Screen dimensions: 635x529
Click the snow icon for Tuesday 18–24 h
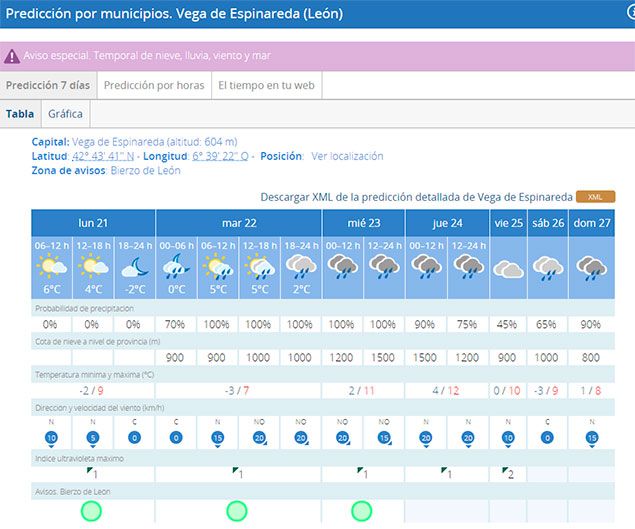[300, 267]
